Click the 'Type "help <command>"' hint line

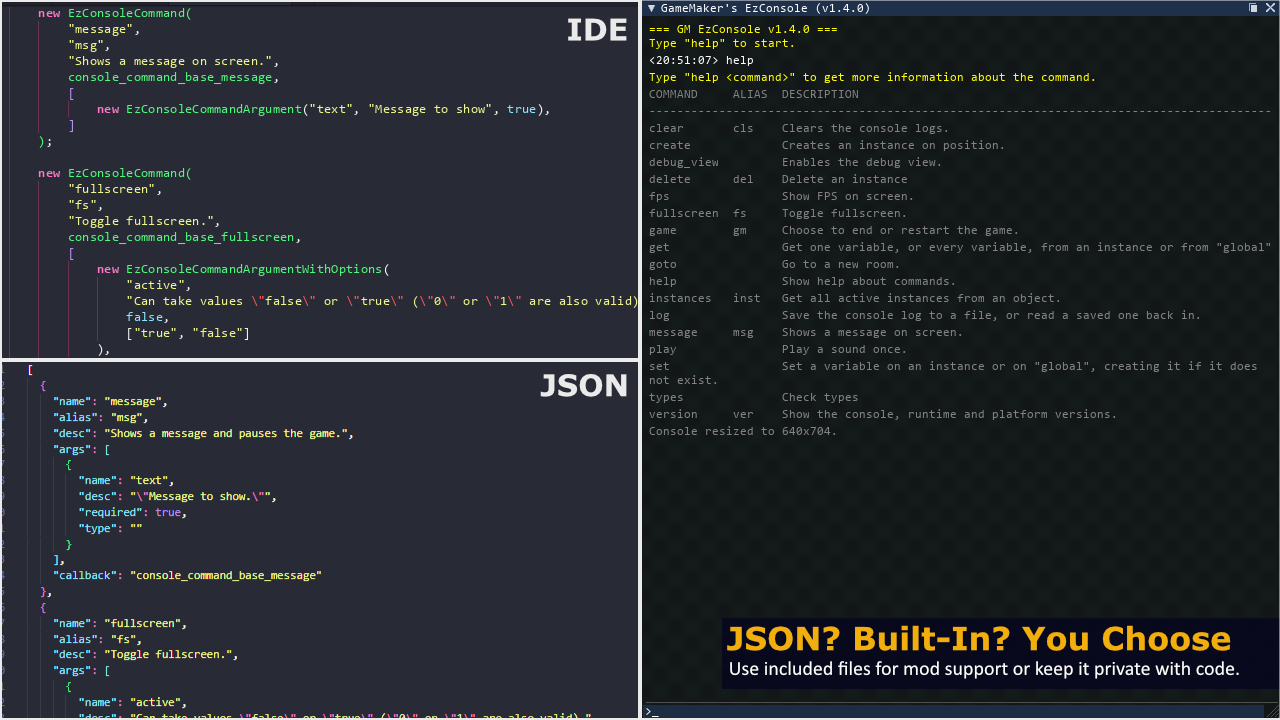872,77
